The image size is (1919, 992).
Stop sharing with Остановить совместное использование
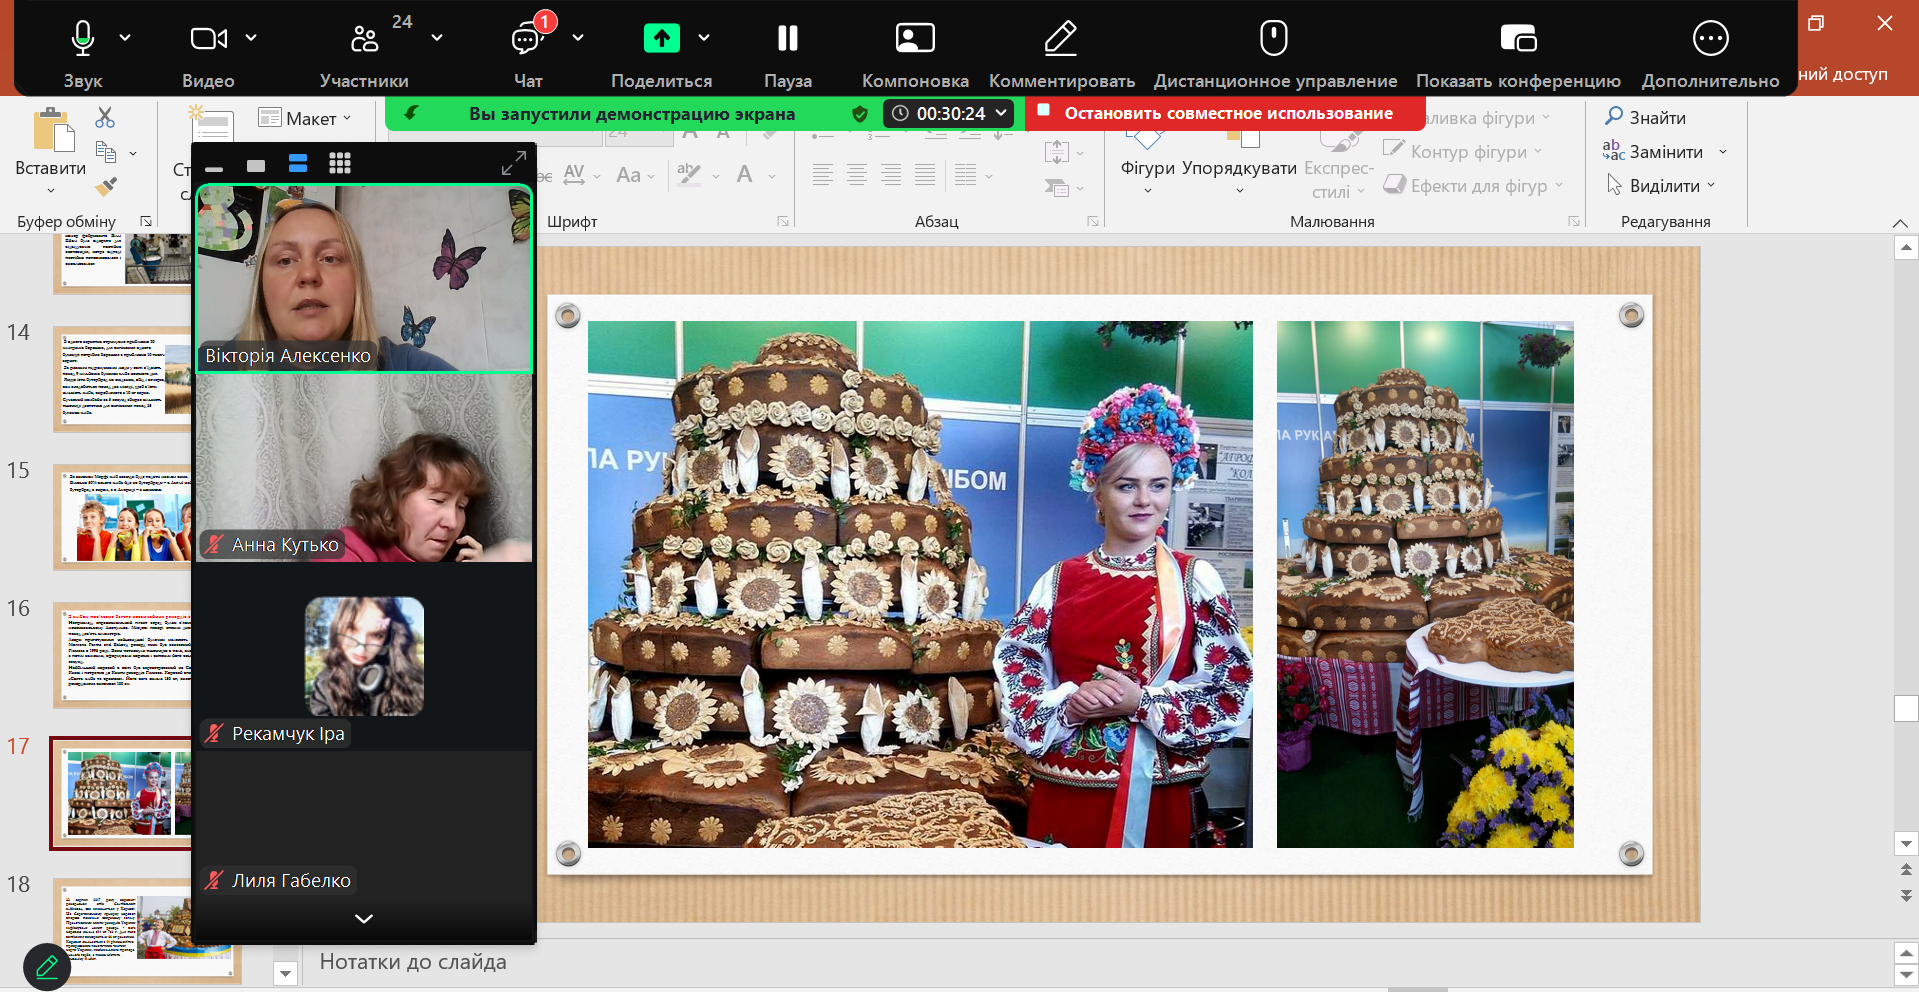(1226, 113)
